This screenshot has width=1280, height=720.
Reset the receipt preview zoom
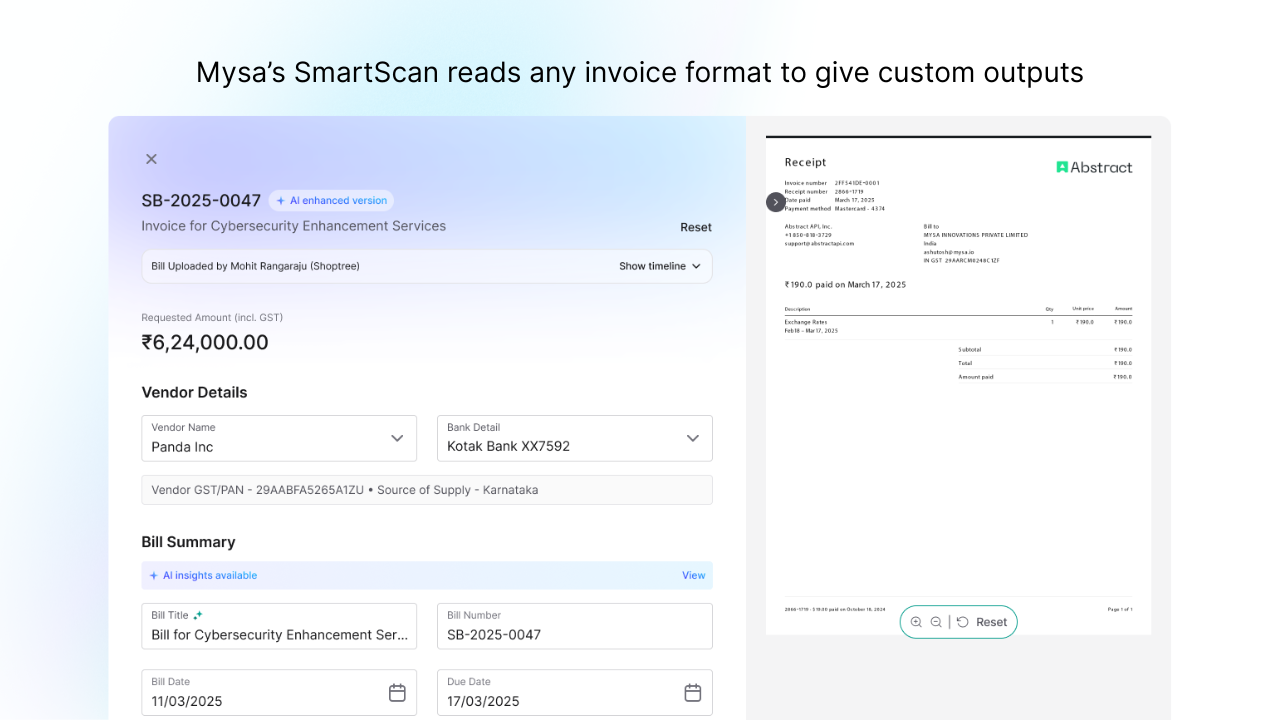click(982, 622)
